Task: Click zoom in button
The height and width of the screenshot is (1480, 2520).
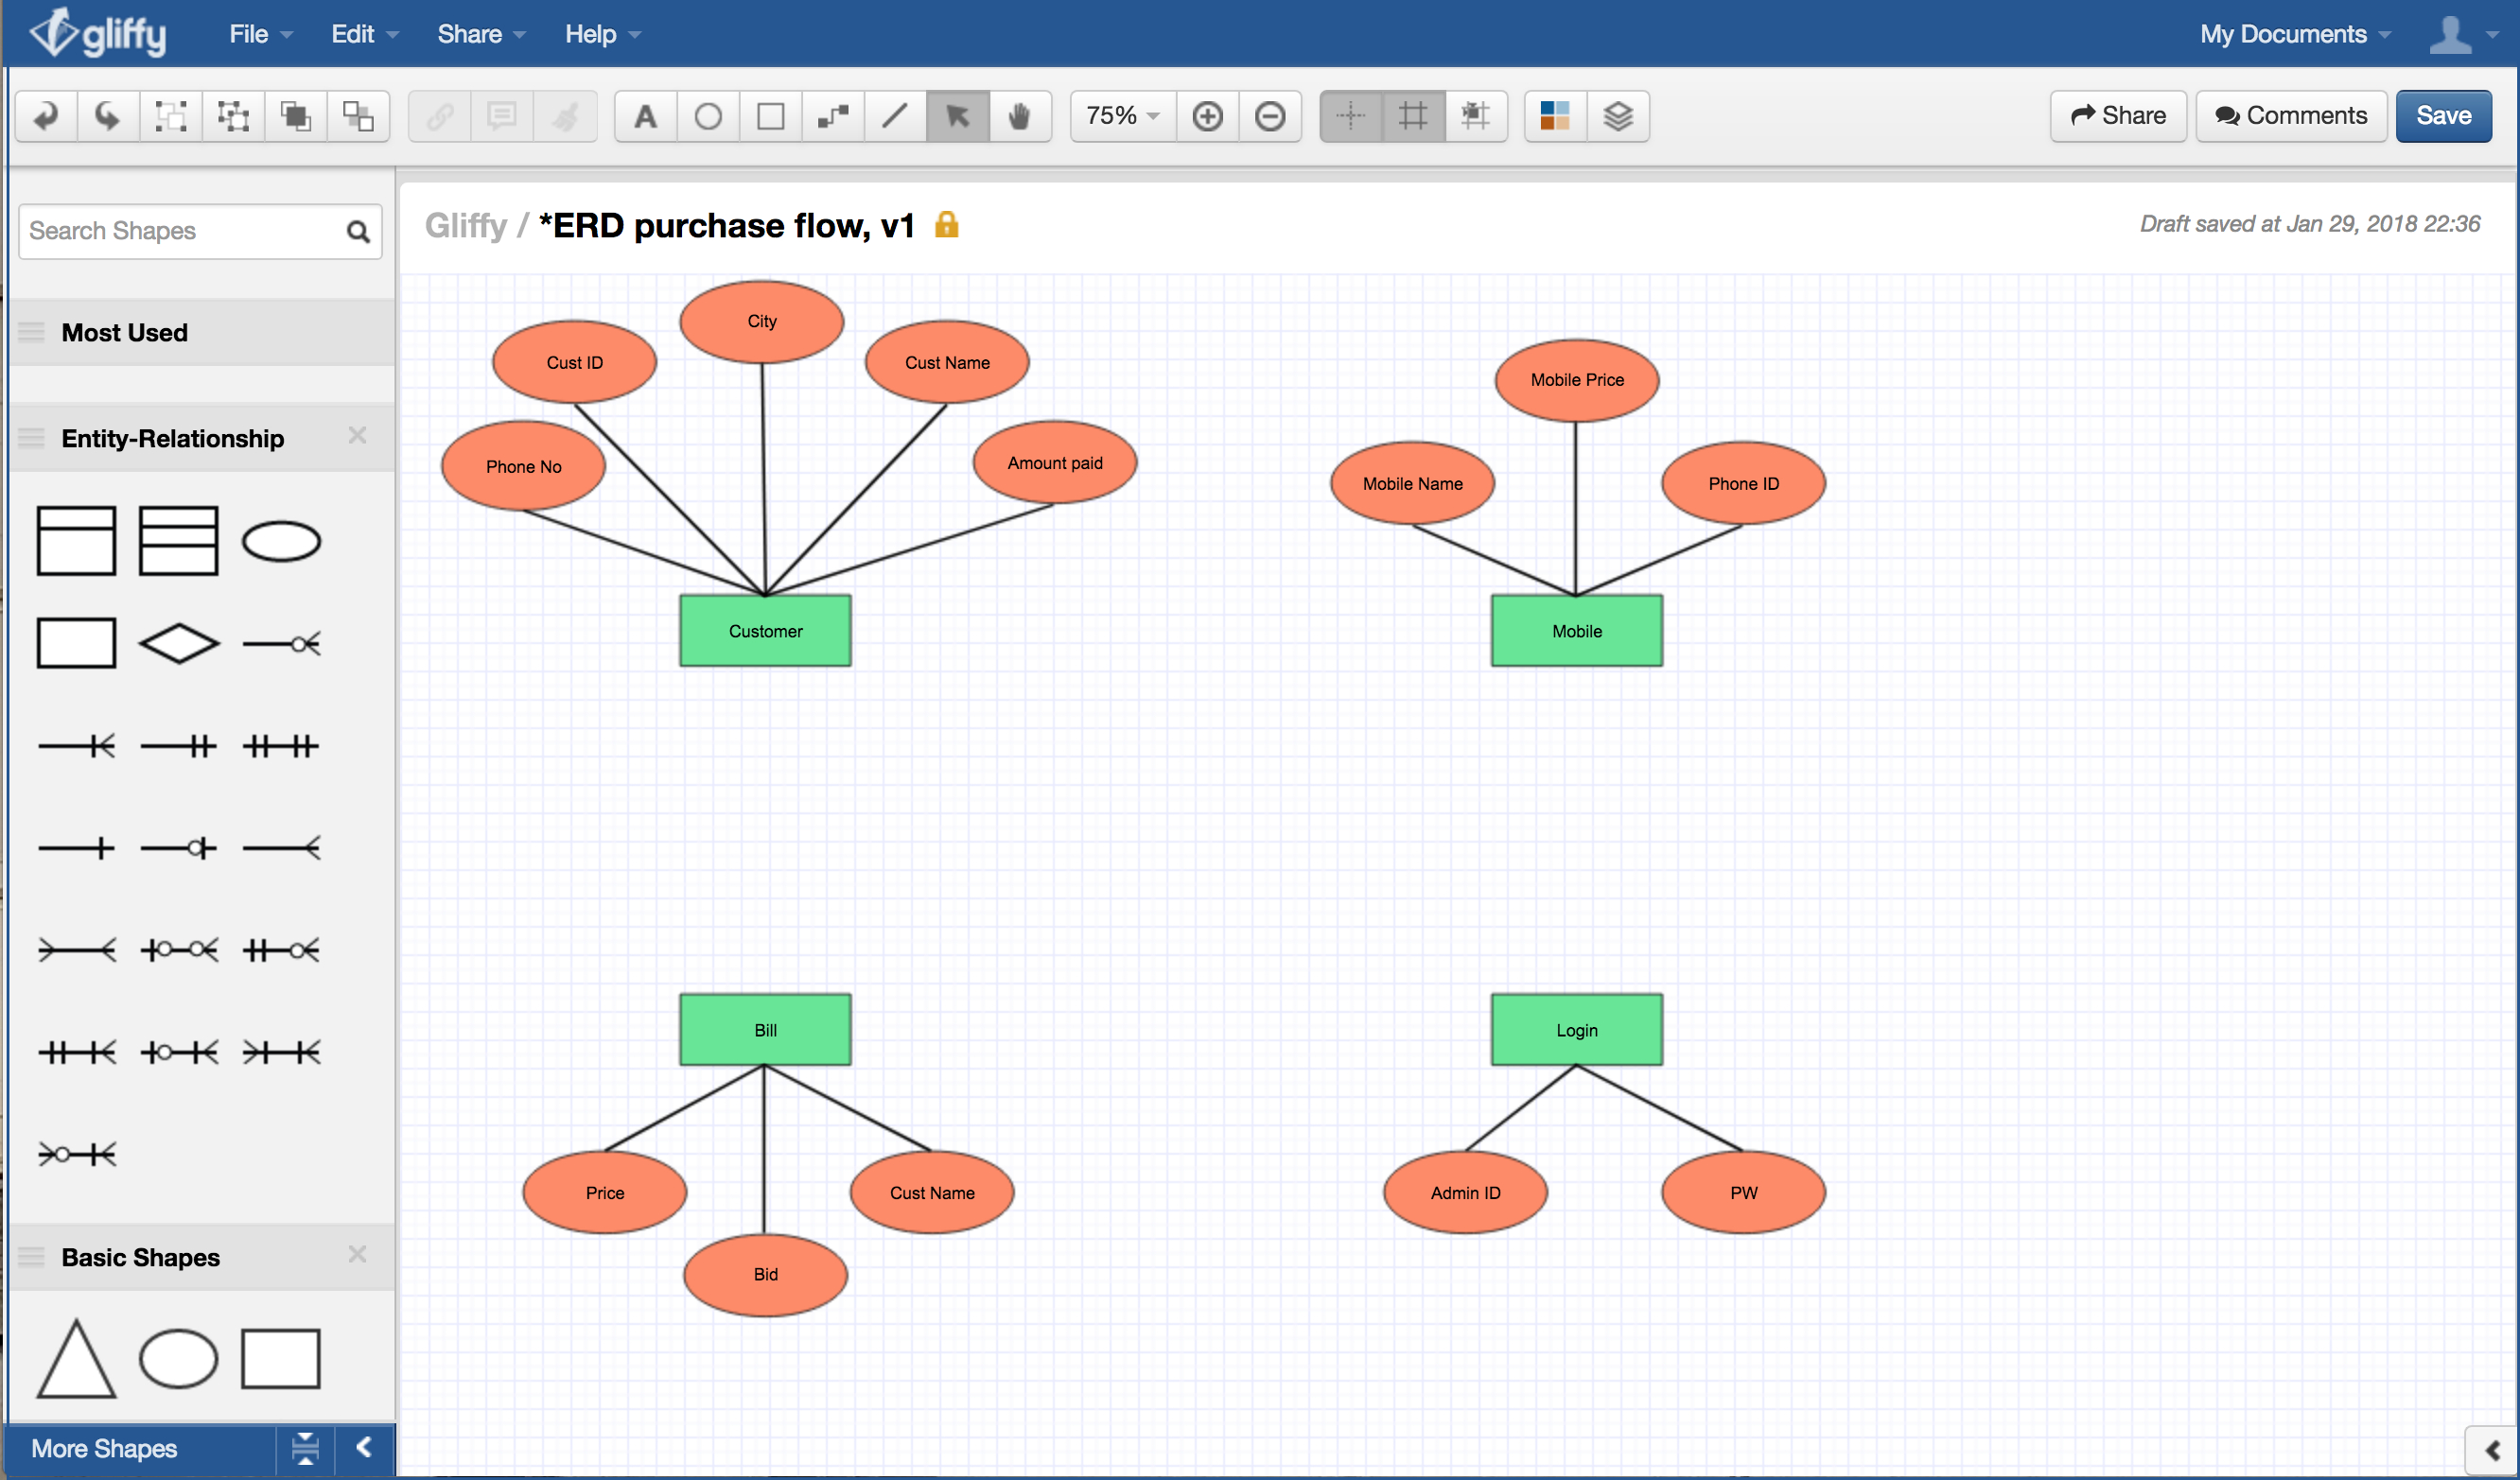Action: 1211,116
